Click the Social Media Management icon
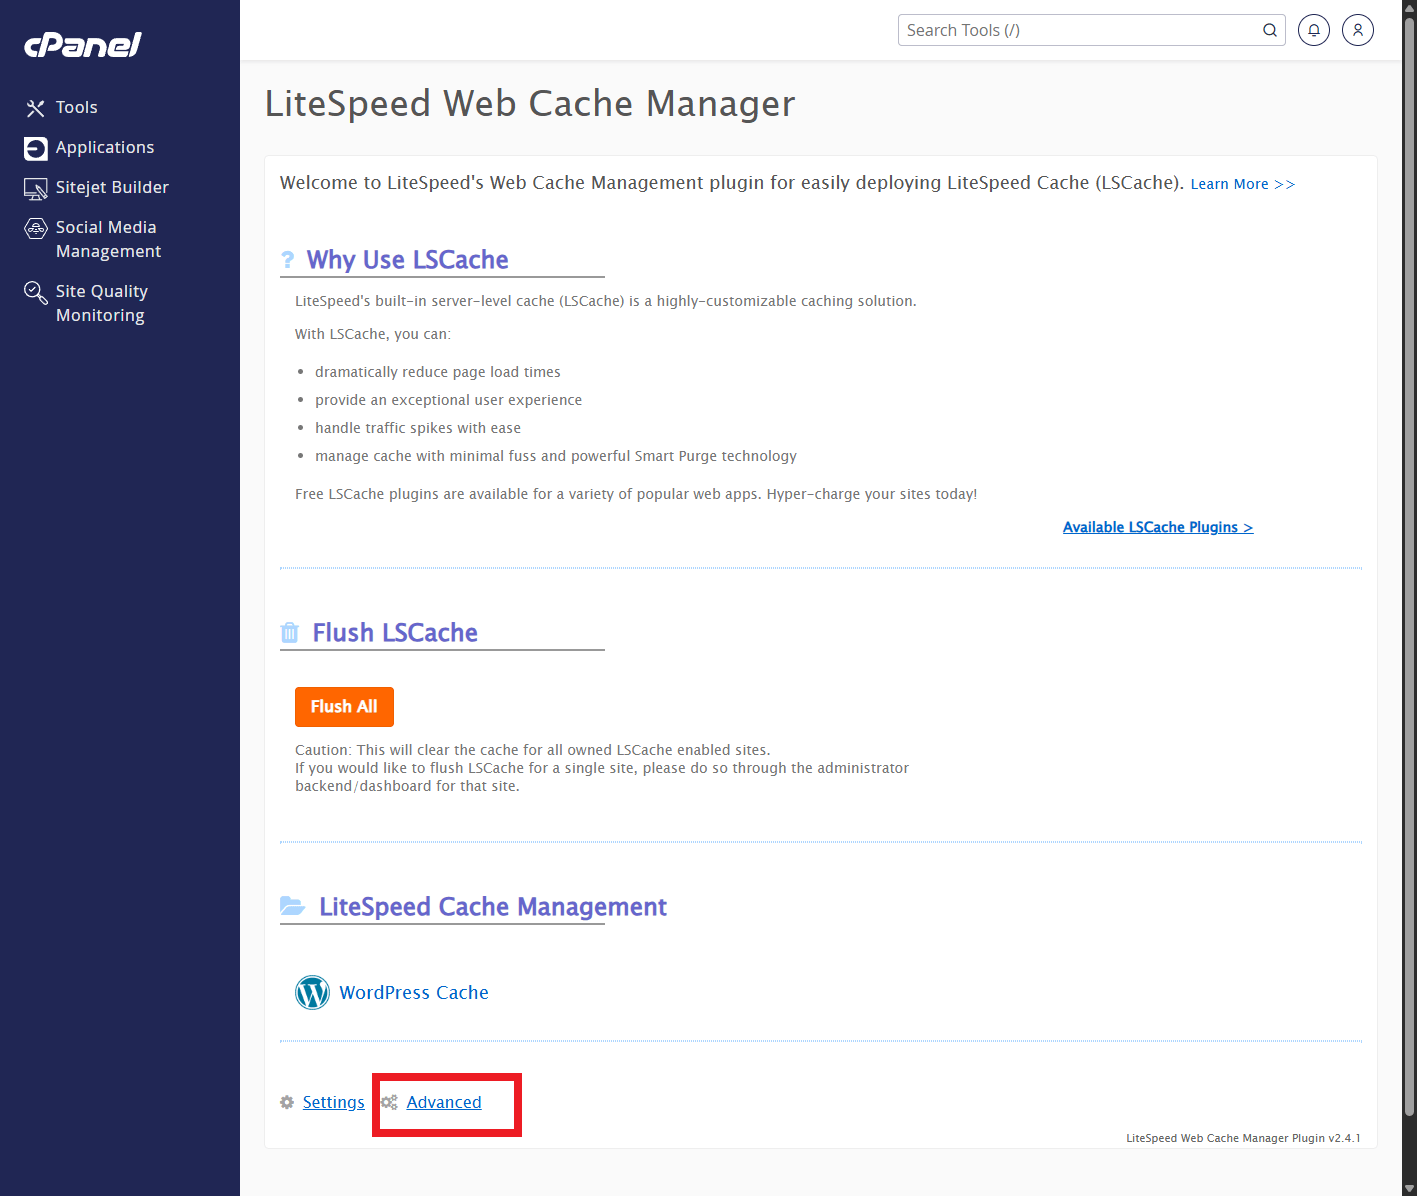The height and width of the screenshot is (1196, 1417). 36,228
